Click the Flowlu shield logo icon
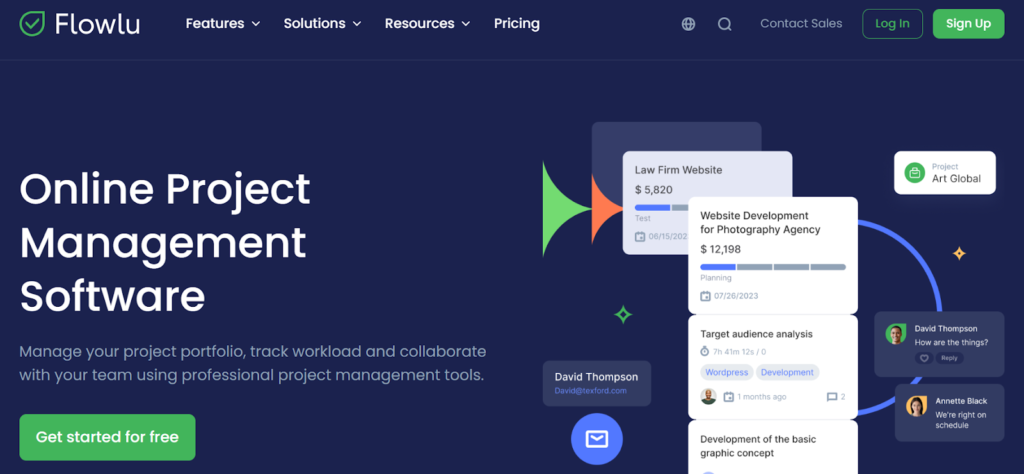The image size is (1024, 474). coord(33,24)
